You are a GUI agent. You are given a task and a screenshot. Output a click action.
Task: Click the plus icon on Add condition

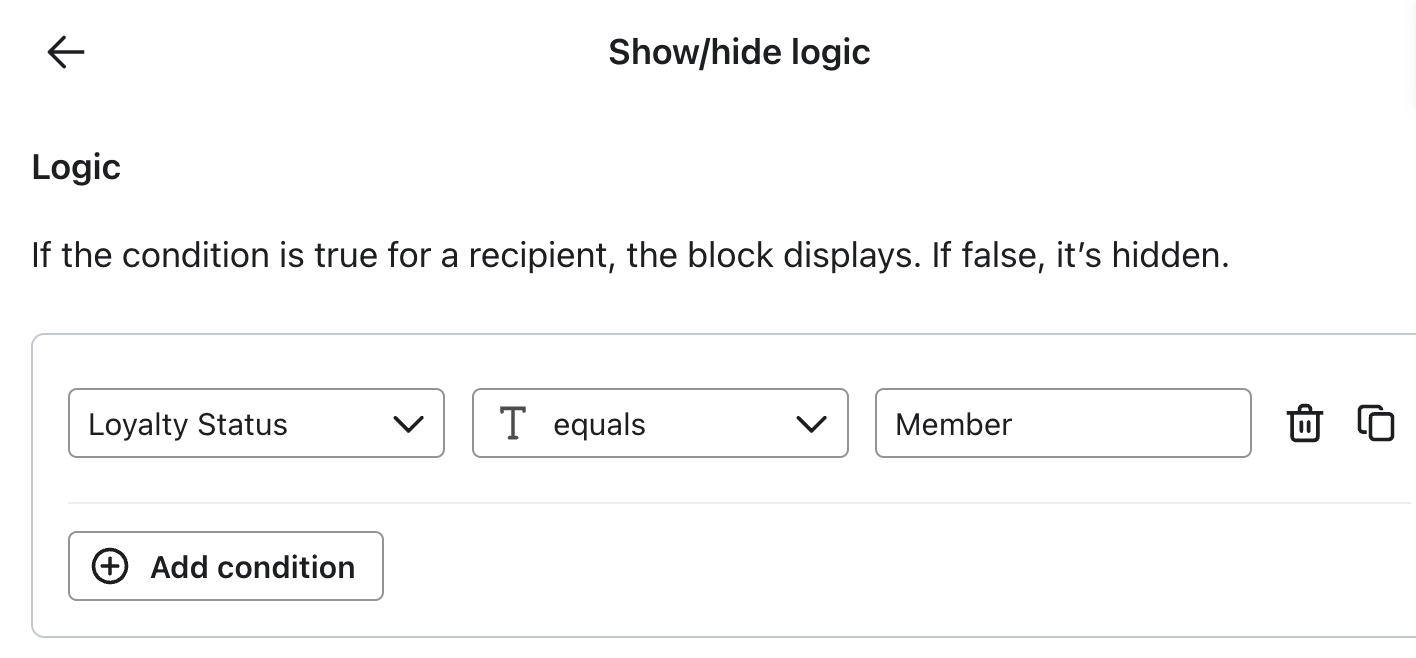click(x=110, y=566)
